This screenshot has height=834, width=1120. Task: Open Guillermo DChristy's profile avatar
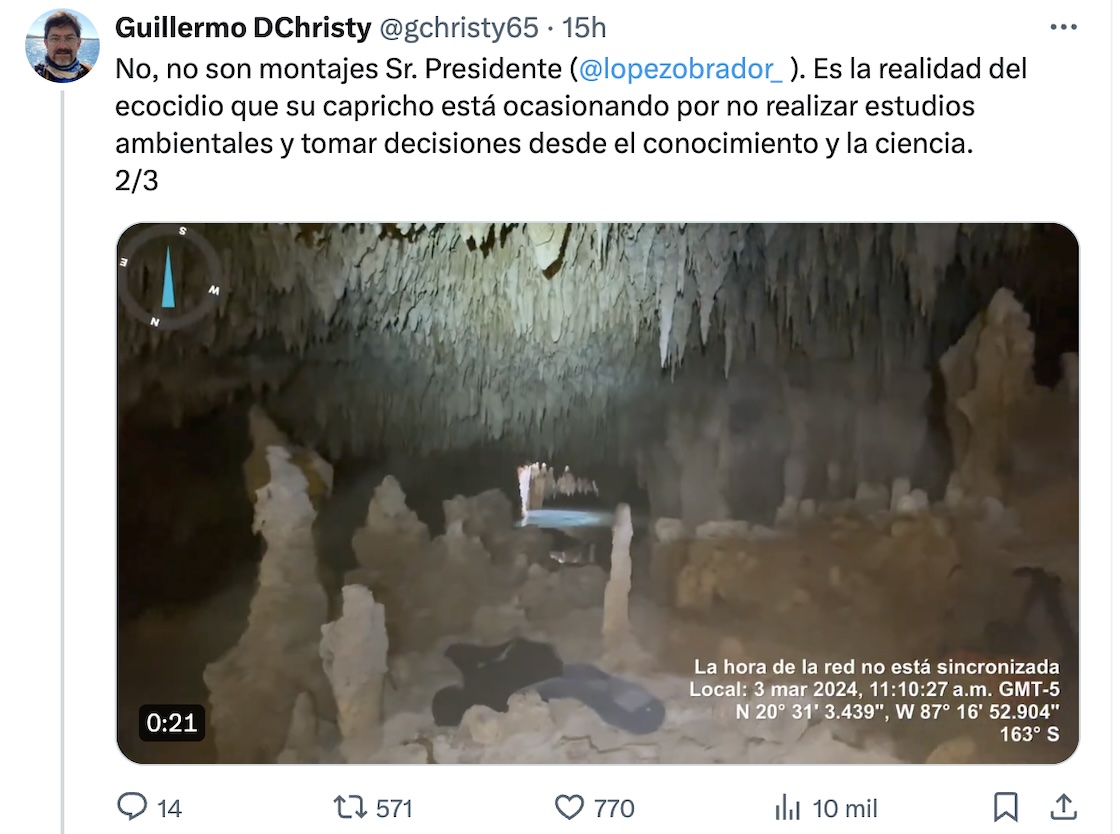62,46
